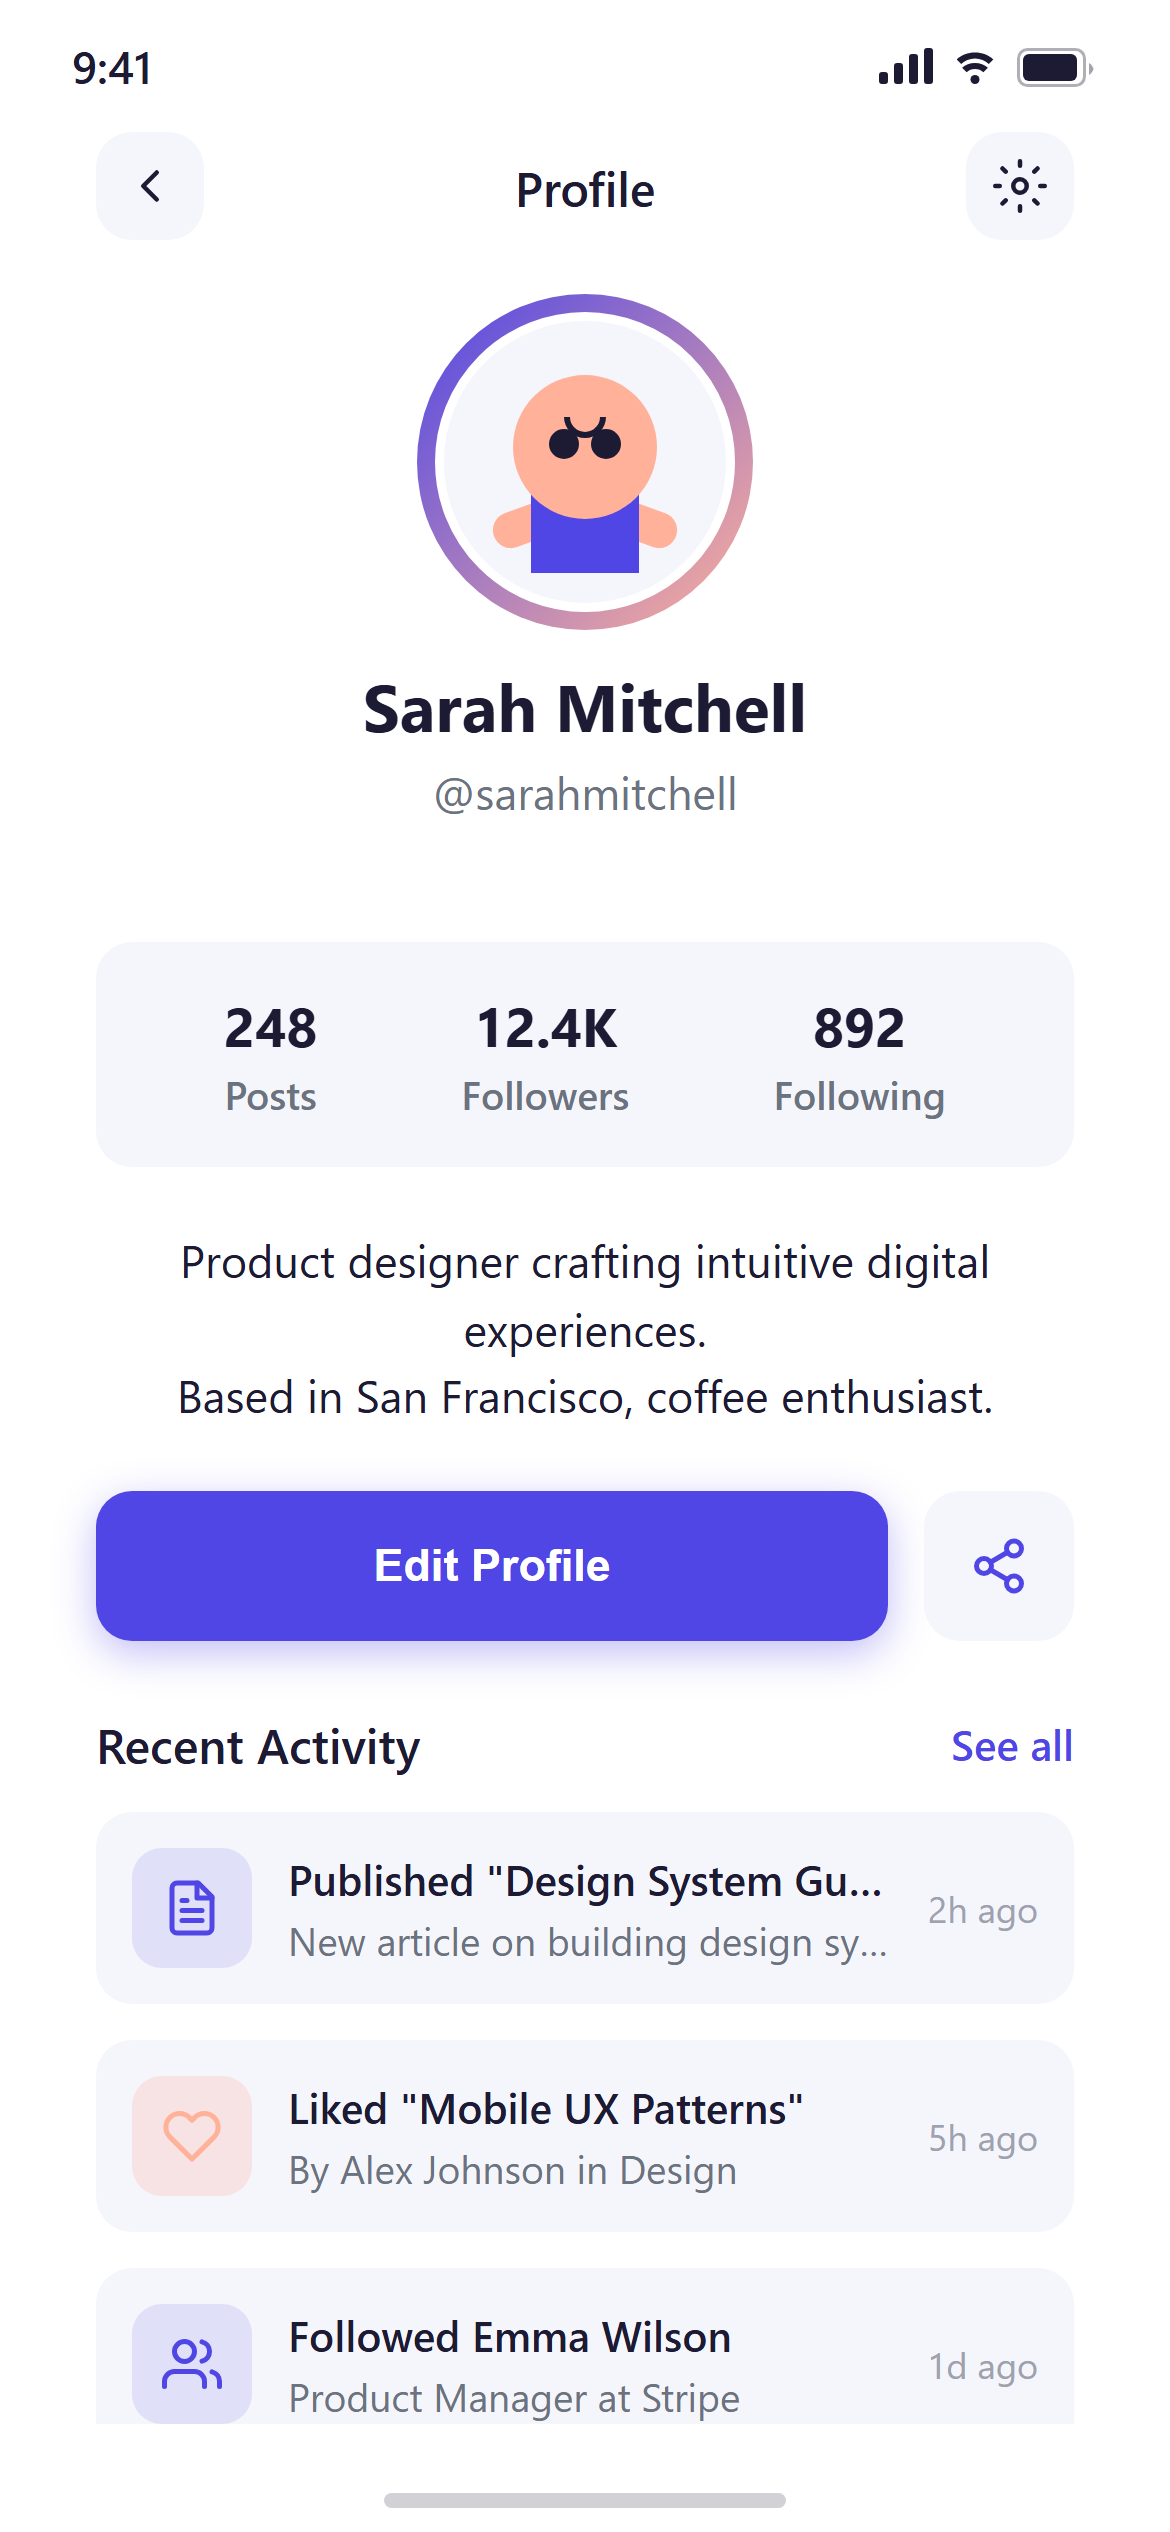The height and width of the screenshot is (2532, 1170).
Task: Open the See all link
Action: pos(1012,1747)
